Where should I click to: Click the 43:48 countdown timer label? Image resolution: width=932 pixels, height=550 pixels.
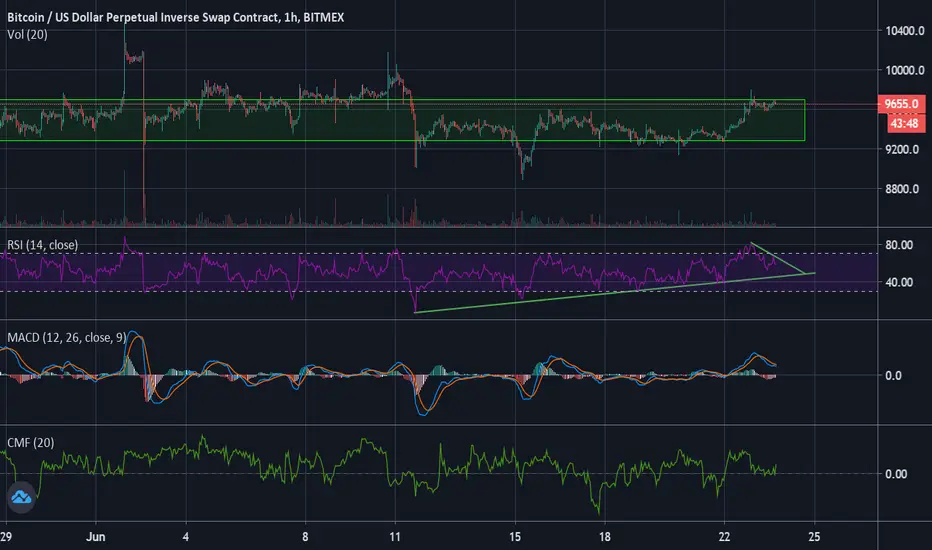(x=905, y=124)
